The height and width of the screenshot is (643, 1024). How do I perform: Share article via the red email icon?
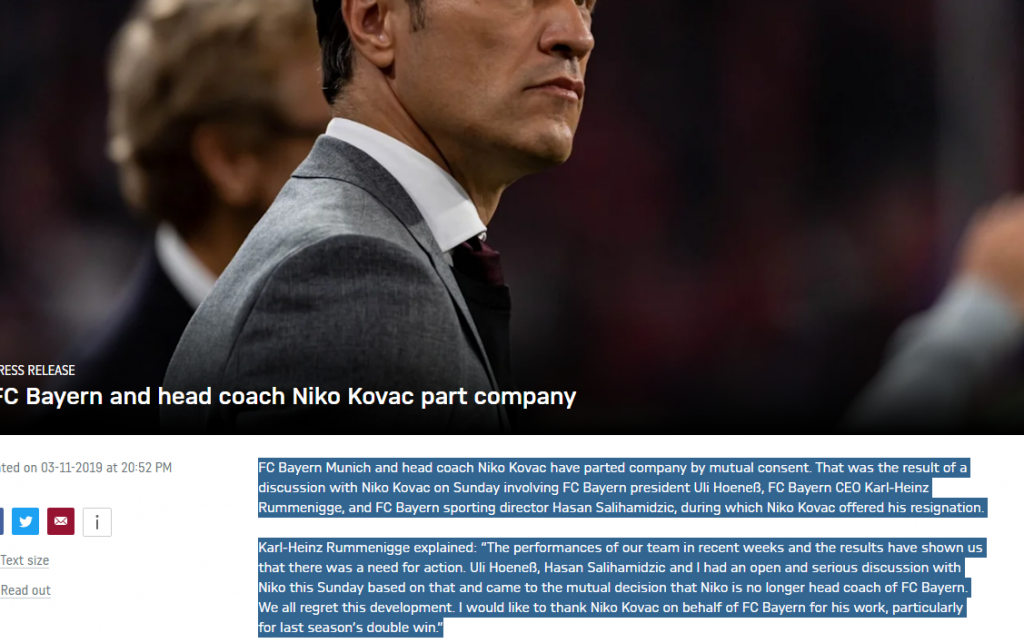click(61, 521)
